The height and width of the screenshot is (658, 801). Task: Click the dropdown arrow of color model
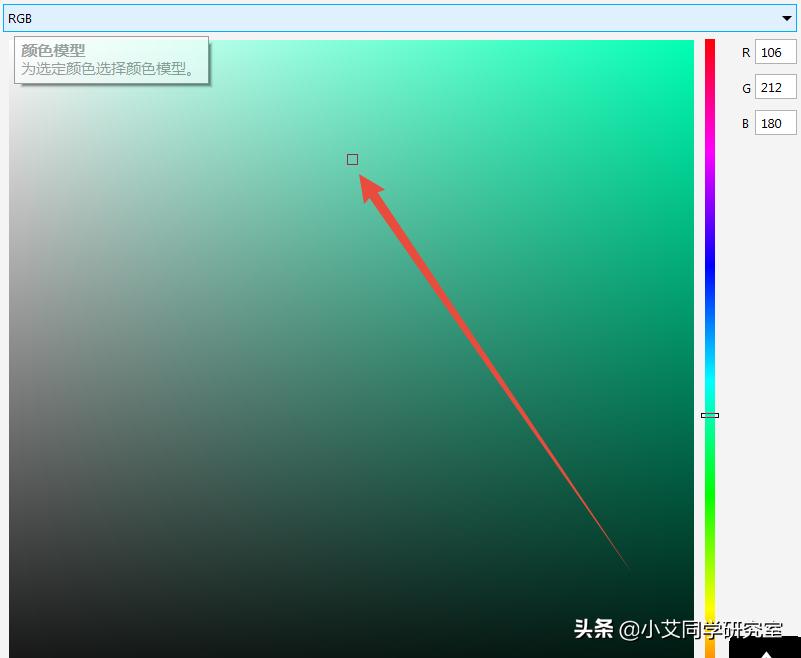pos(787,18)
